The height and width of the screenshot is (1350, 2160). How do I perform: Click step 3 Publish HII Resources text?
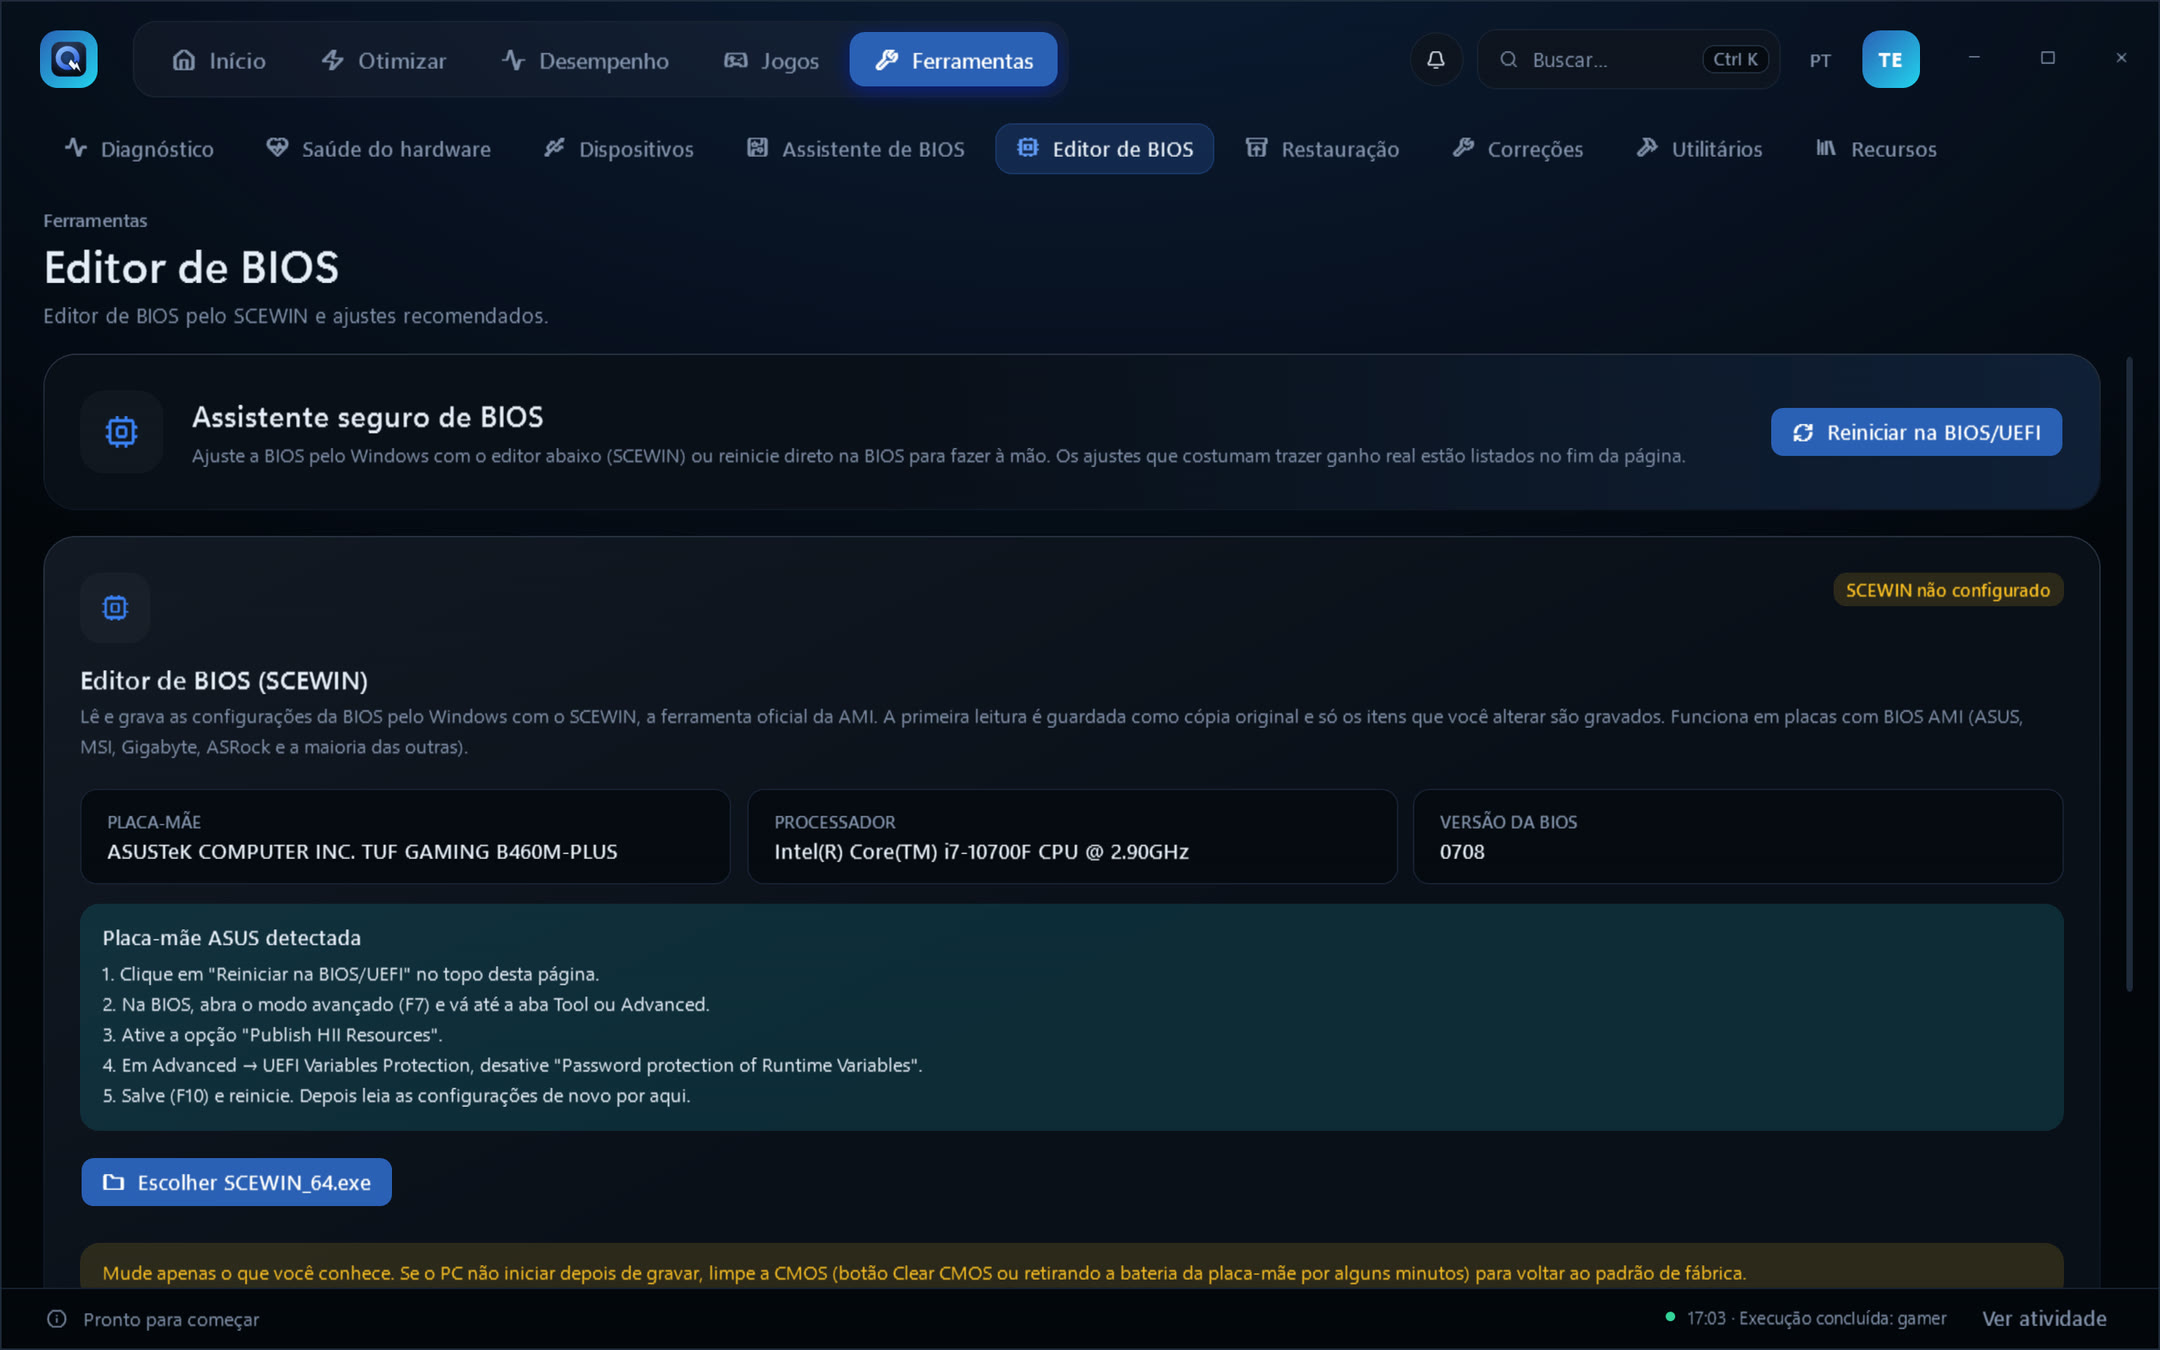pos(272,1035)
